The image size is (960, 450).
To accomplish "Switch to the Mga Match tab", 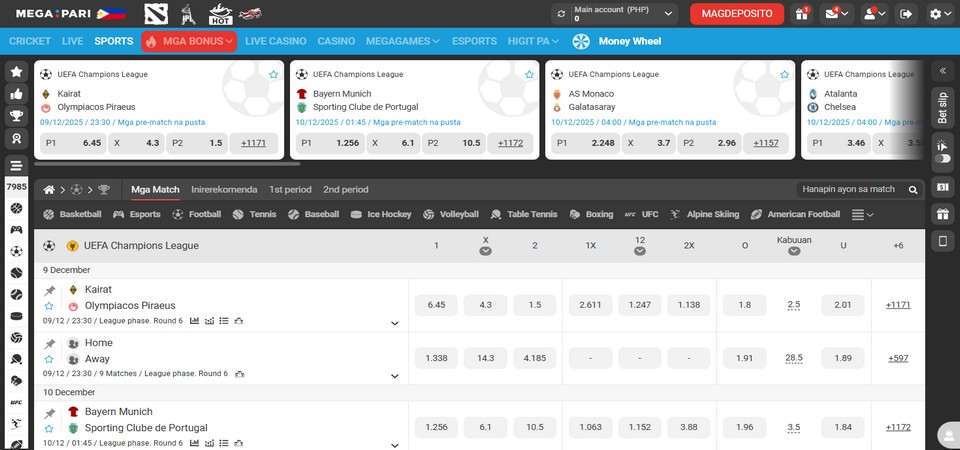I will coord(155,190).
